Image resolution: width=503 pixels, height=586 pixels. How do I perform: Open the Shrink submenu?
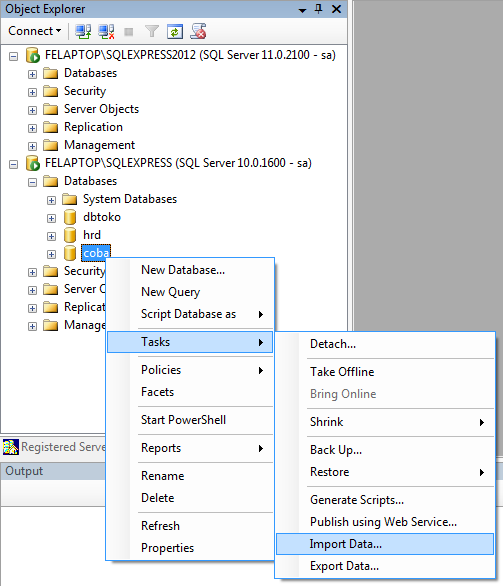pos(385,422)
